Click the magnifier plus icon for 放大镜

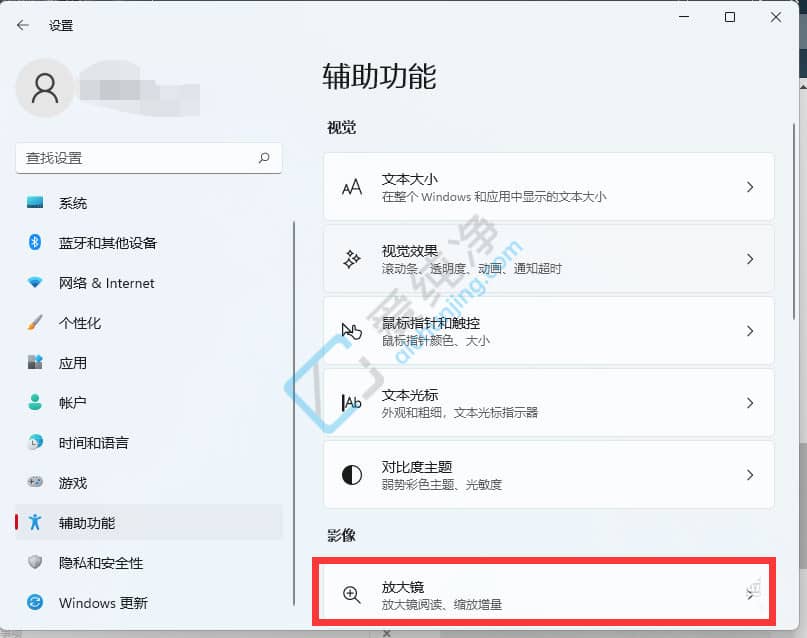pyautogui.click(x=352, y=595)
